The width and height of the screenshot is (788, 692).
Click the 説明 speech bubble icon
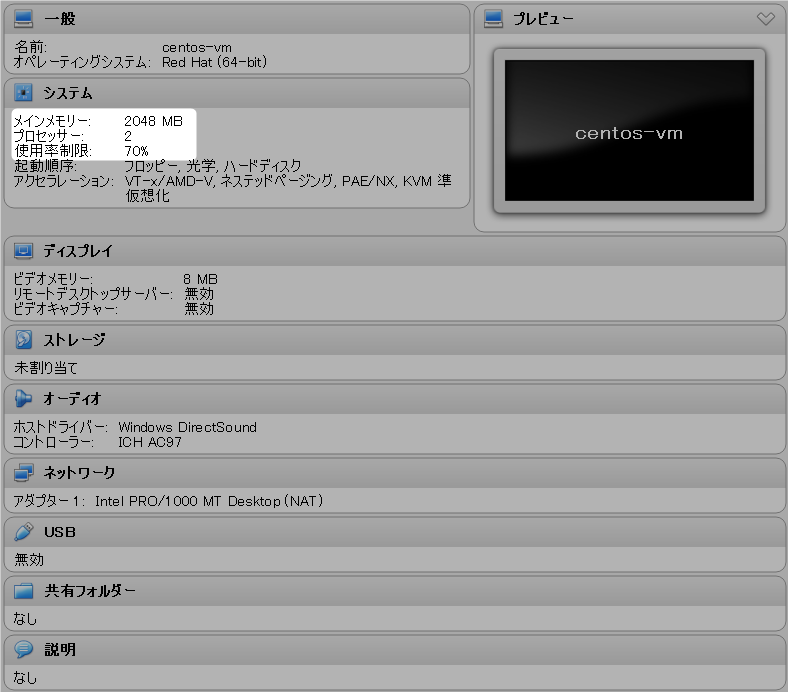coord(23,649)
